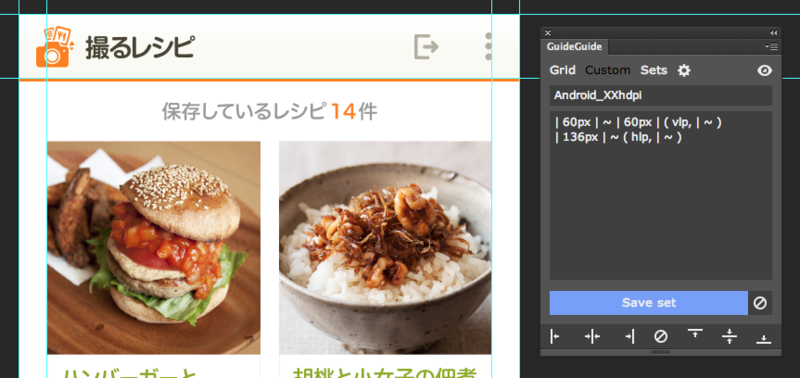
Task: Cancel set editing with the circle-slash button beside Save set
Action: 760,303
